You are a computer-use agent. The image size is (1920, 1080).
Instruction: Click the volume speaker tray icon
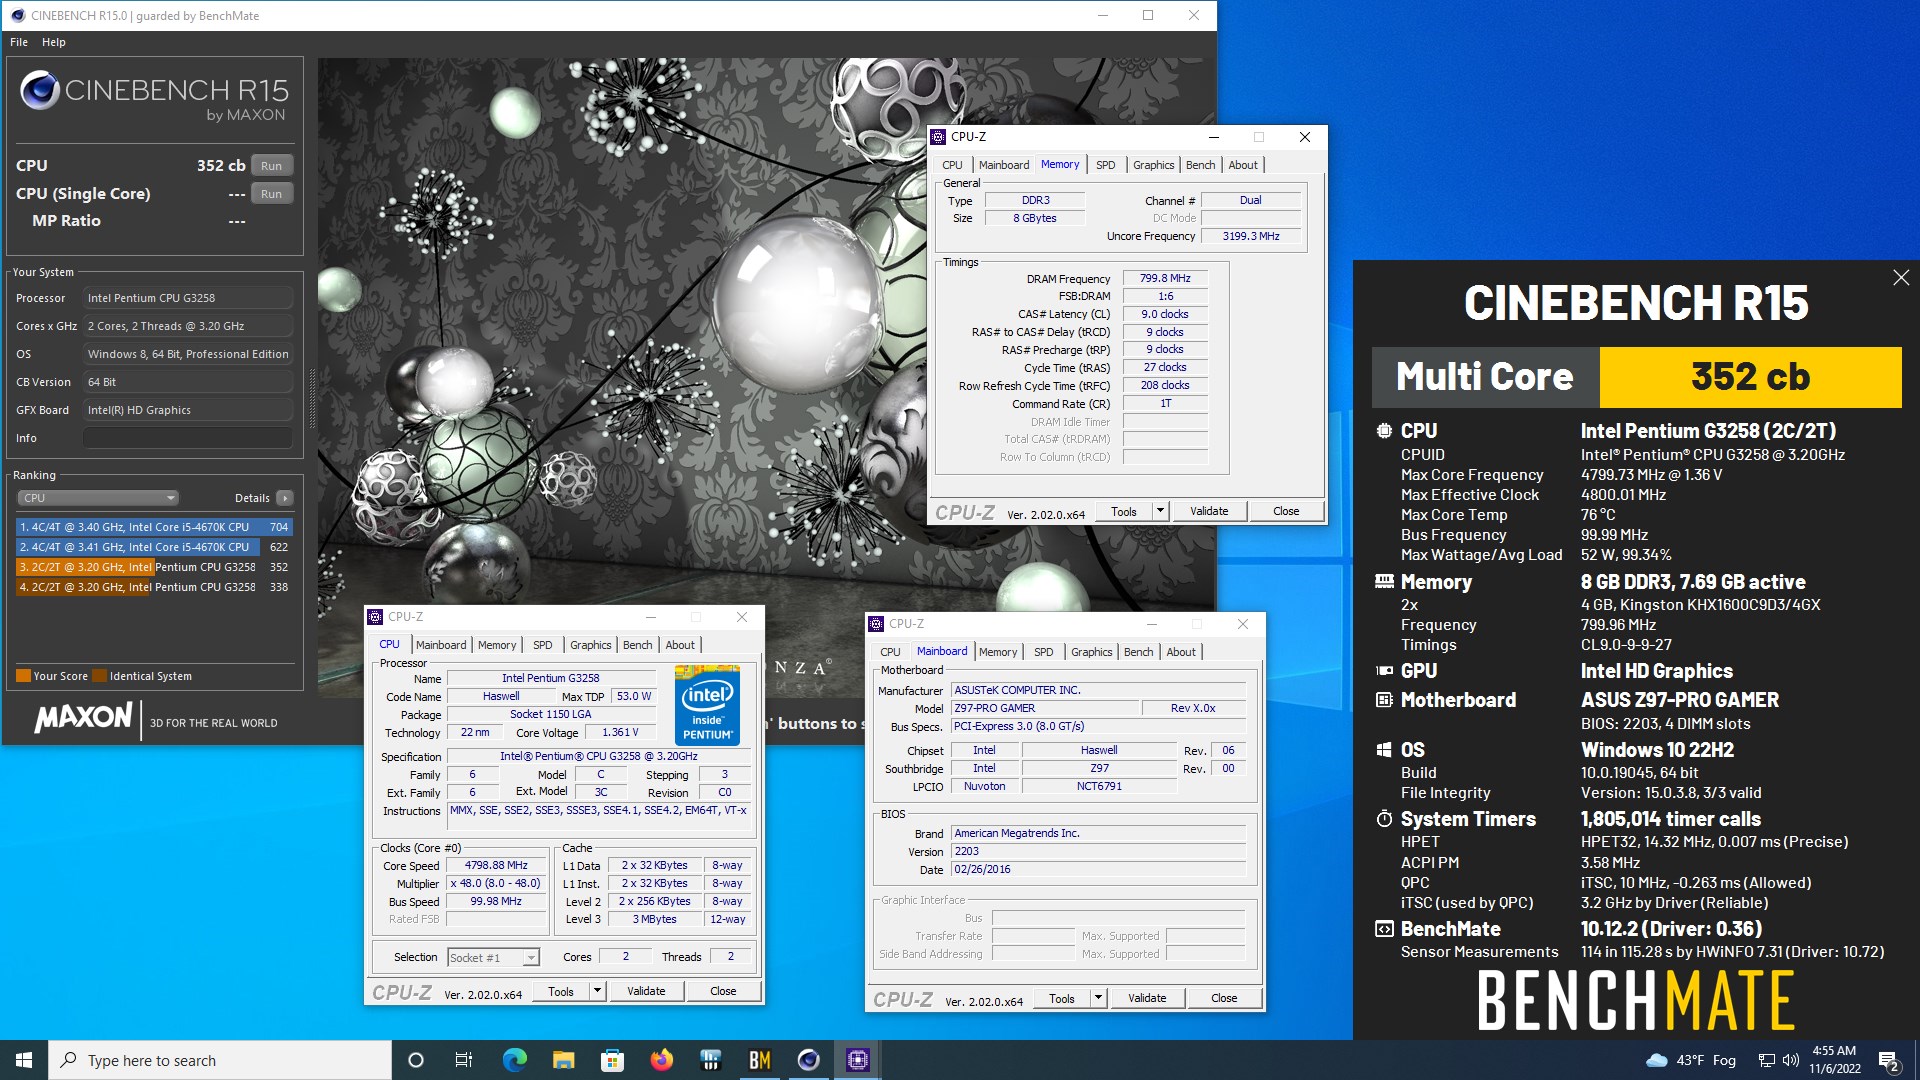(1791, 1060)
